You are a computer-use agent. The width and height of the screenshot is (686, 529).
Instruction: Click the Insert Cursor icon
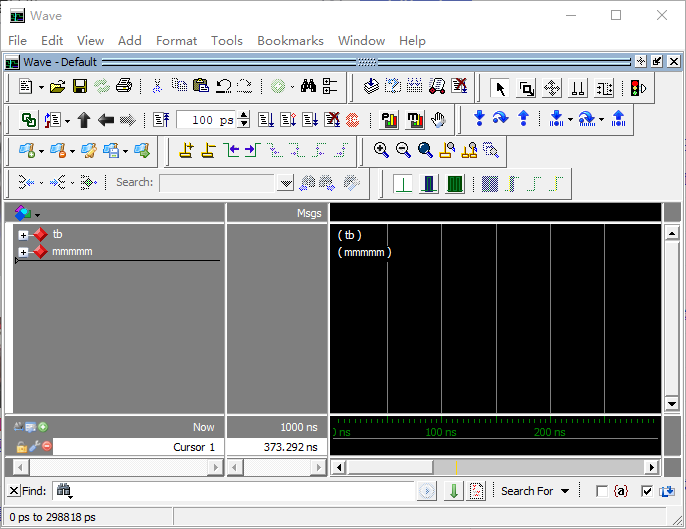[186, 150]
